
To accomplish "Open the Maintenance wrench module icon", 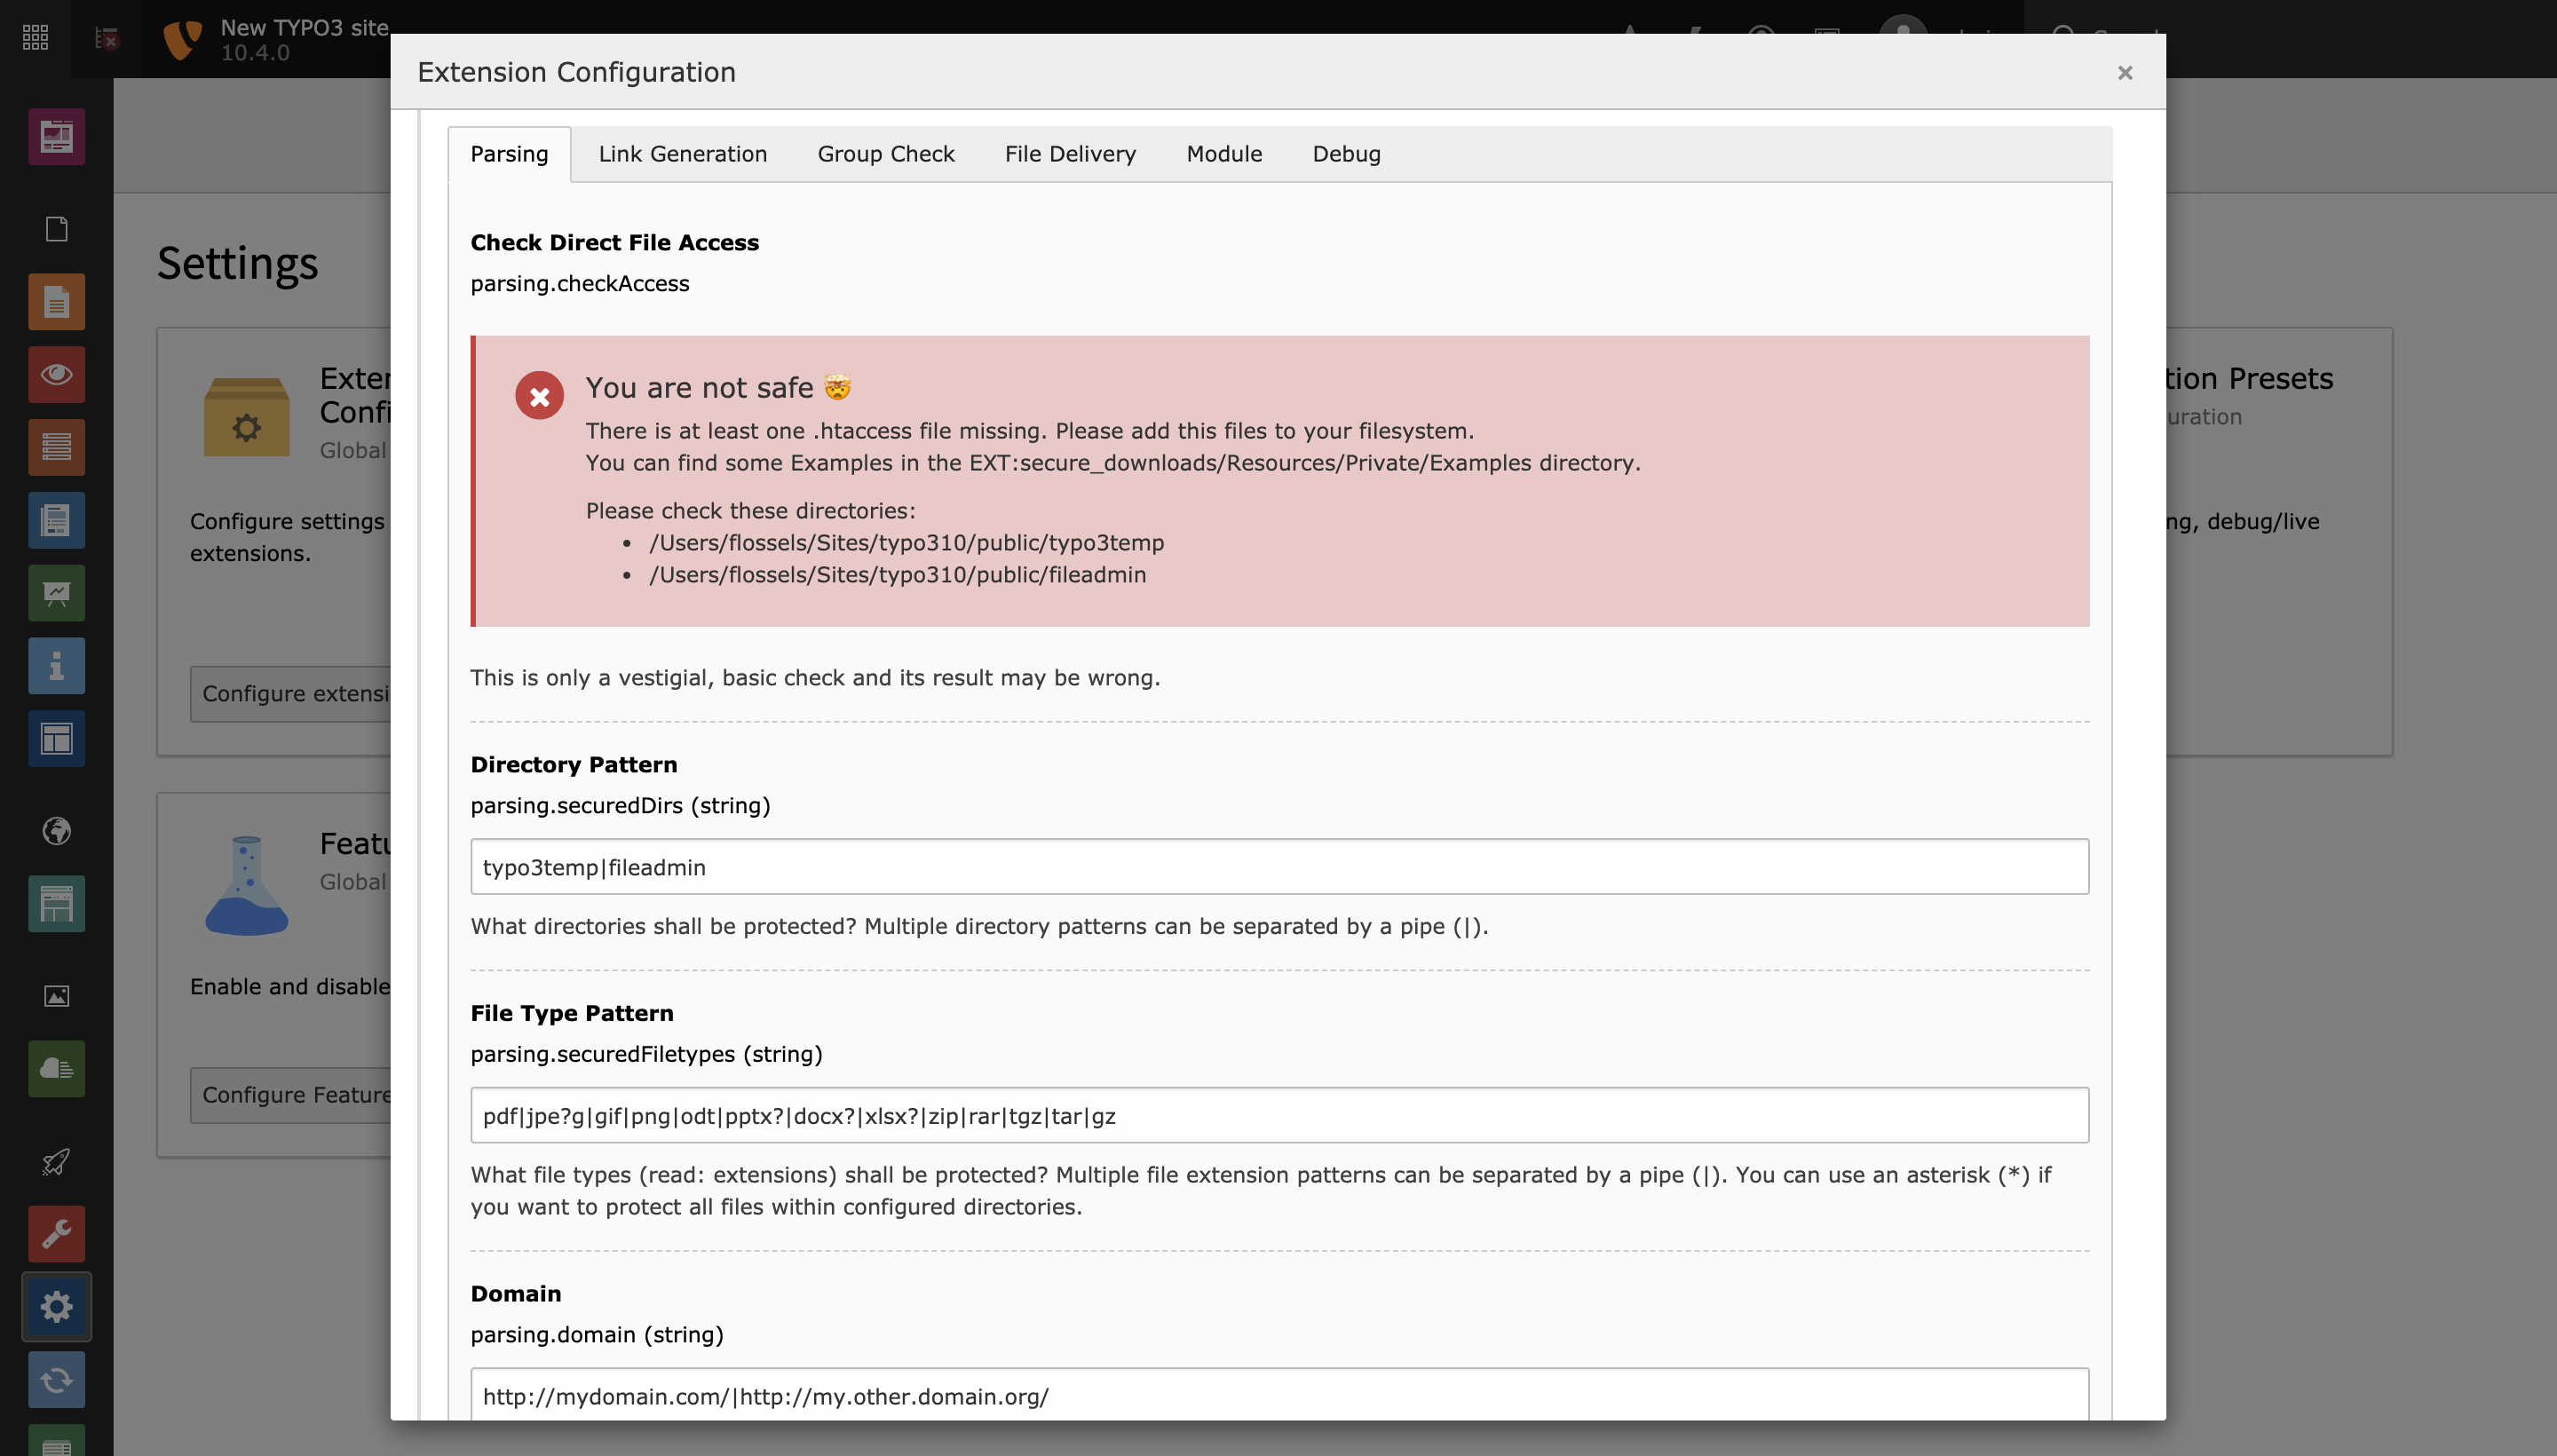I will click(56, 1234).
